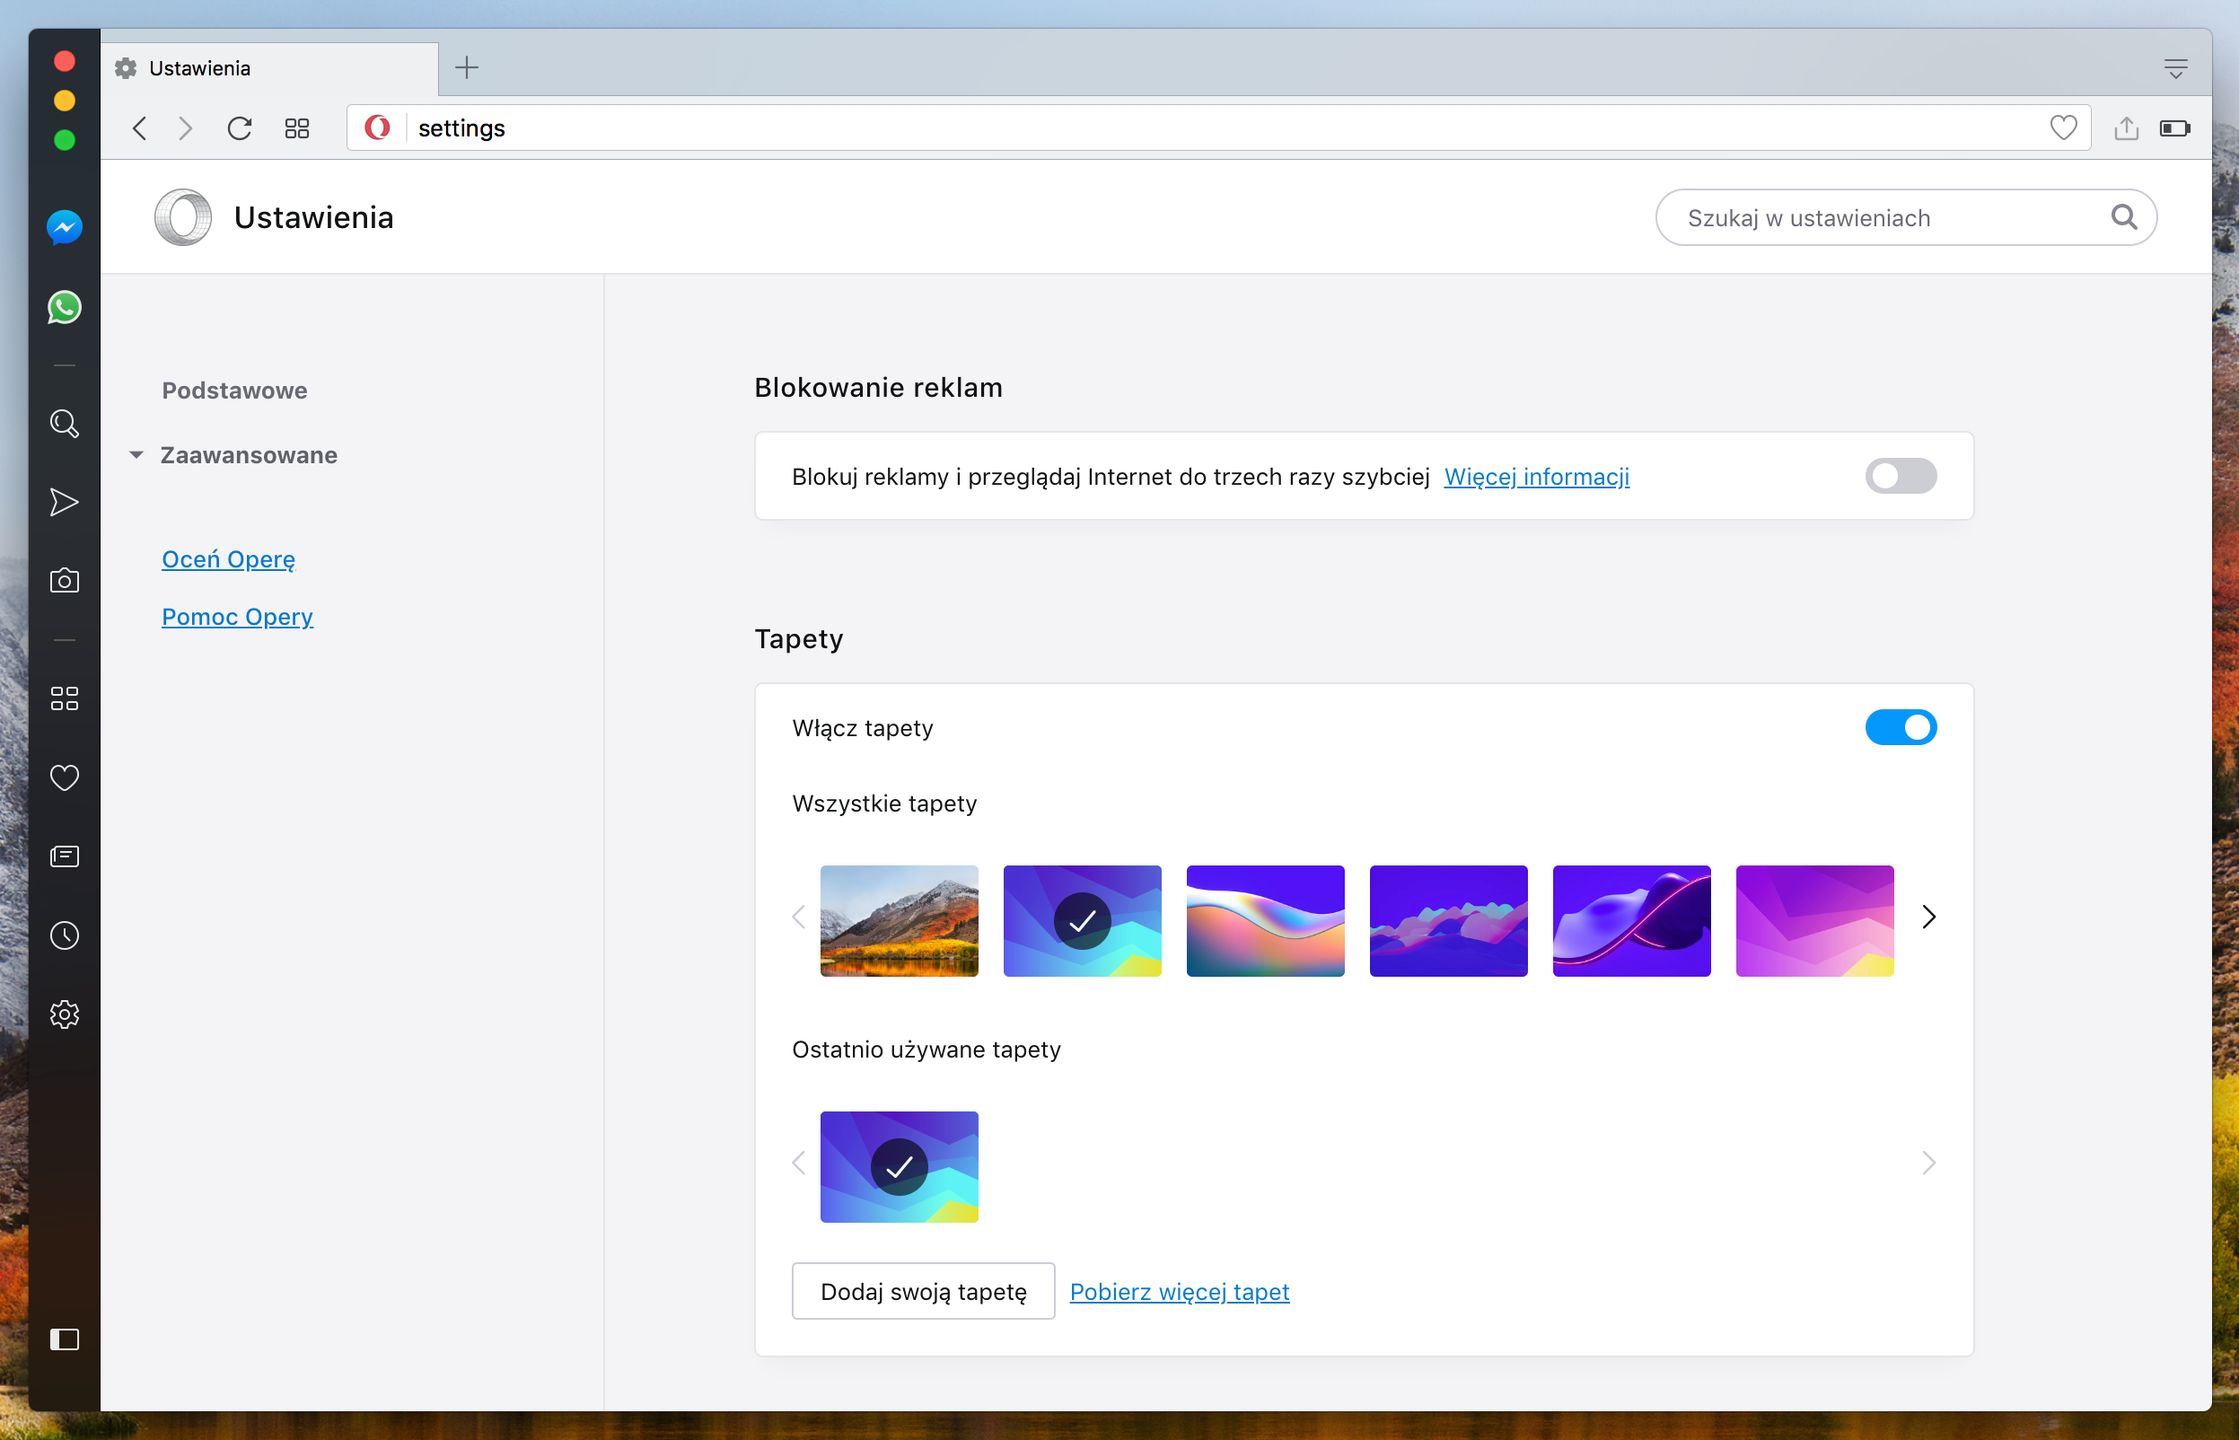
Task: Open My Flow send icon
Action: coord(64,502)
